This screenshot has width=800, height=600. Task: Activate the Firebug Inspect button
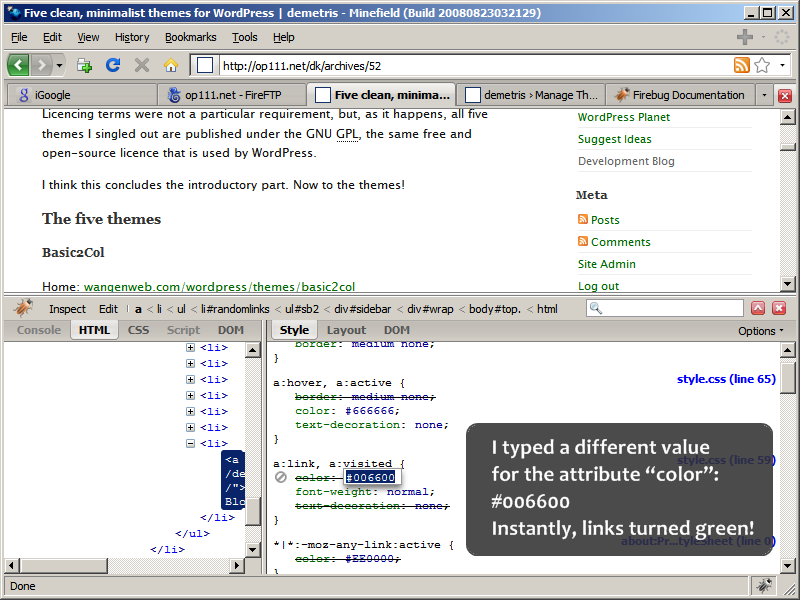click(67, 309)
